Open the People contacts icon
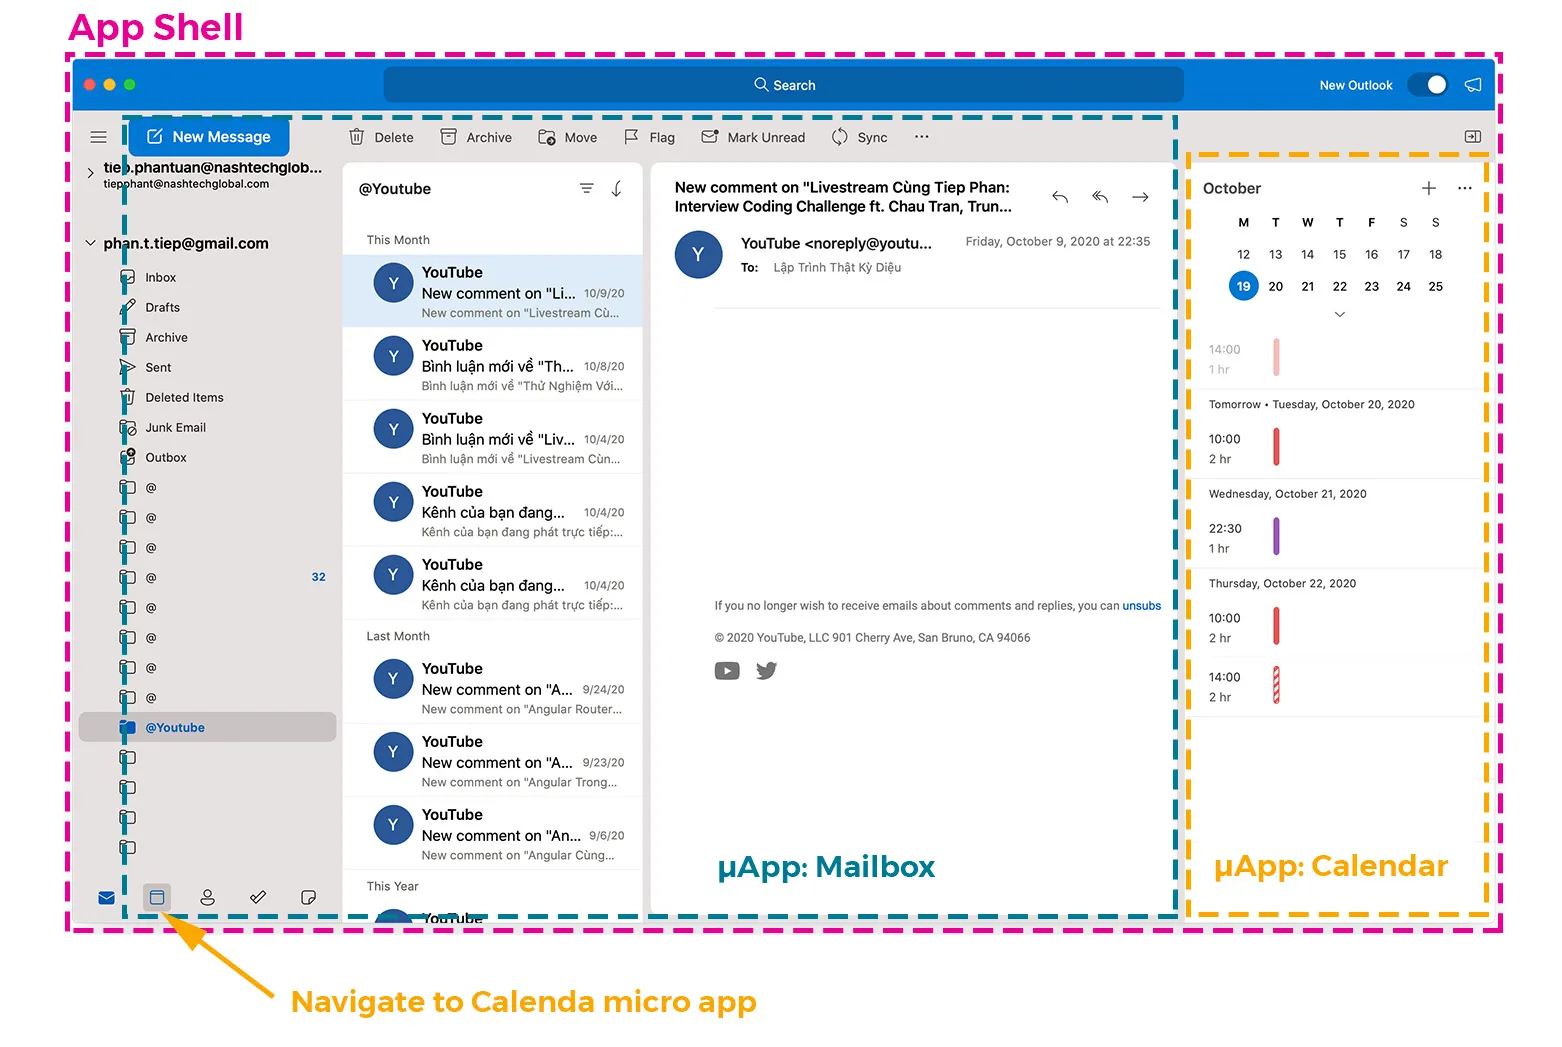 click(207, 897)
